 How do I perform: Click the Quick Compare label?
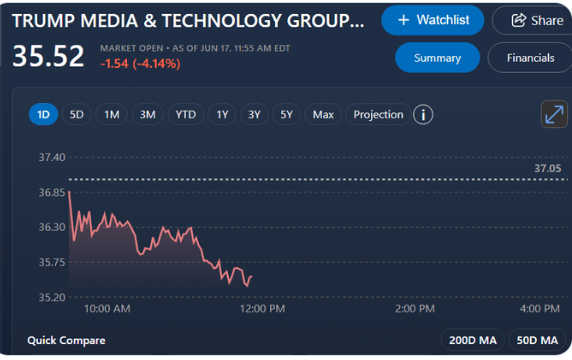pos(66,340)
